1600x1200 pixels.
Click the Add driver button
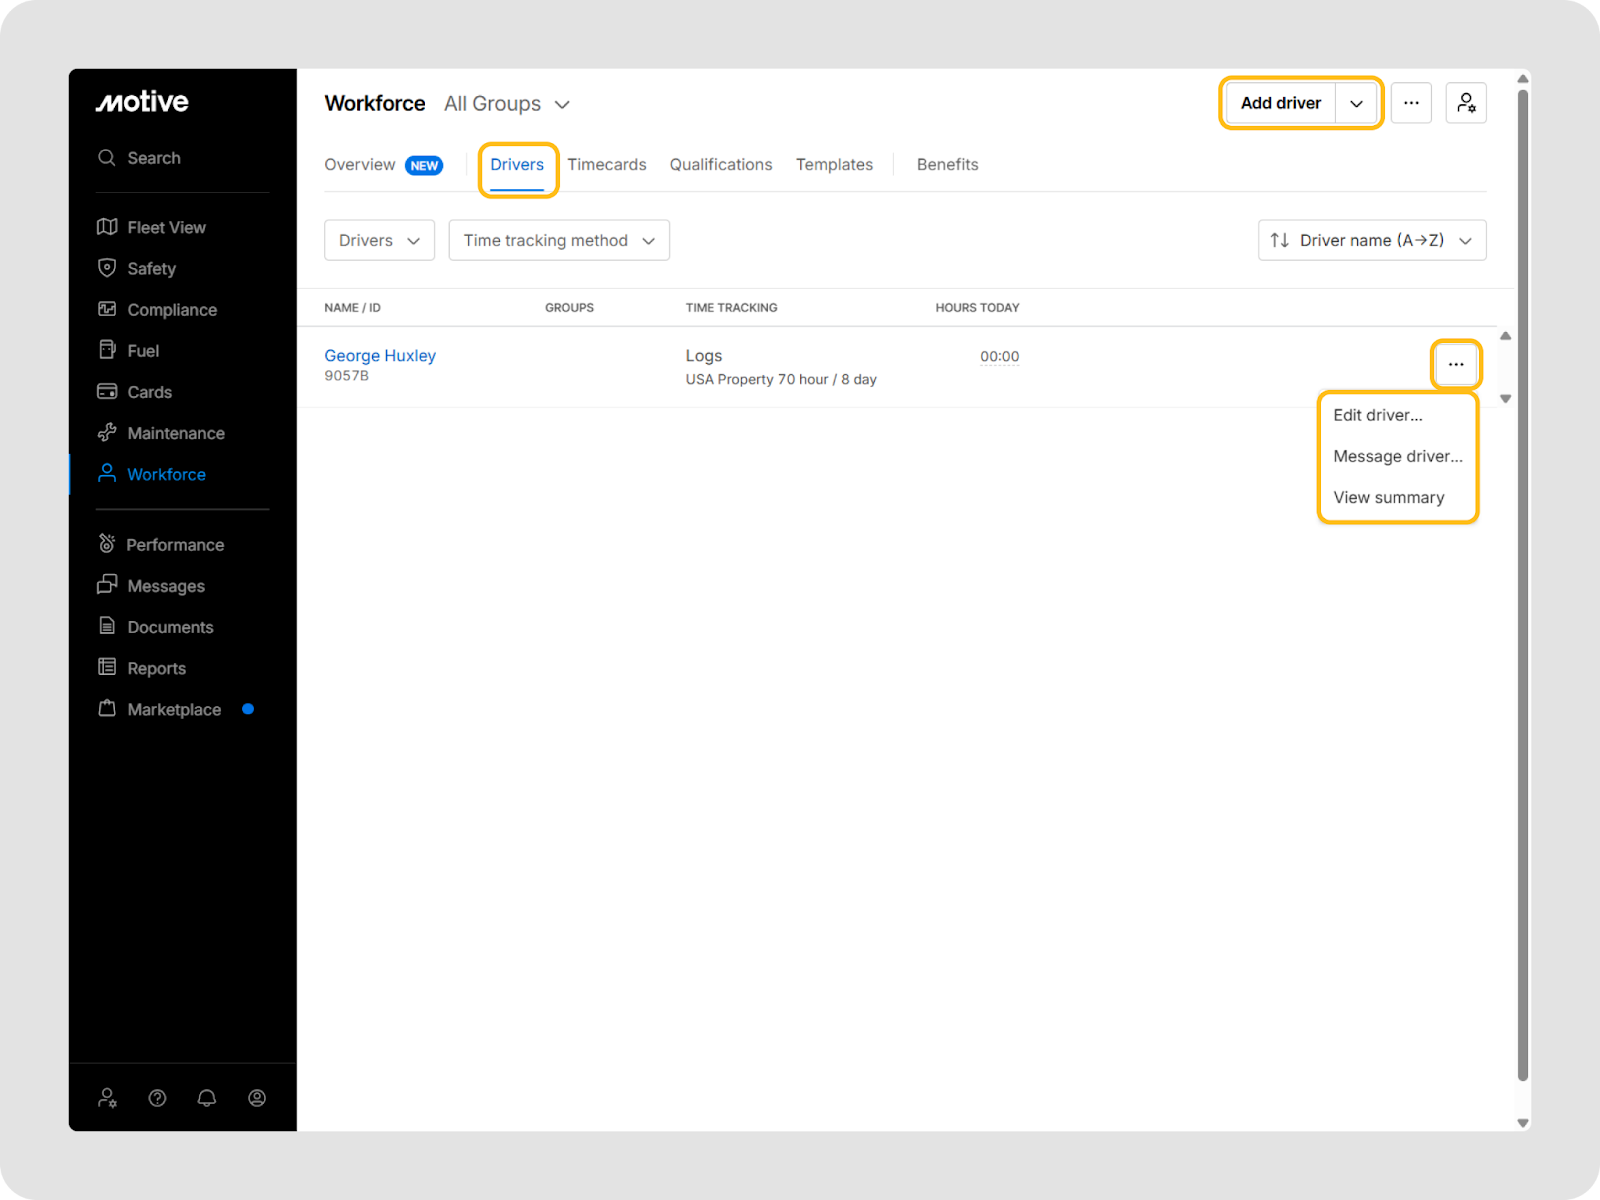point(1280,103)
